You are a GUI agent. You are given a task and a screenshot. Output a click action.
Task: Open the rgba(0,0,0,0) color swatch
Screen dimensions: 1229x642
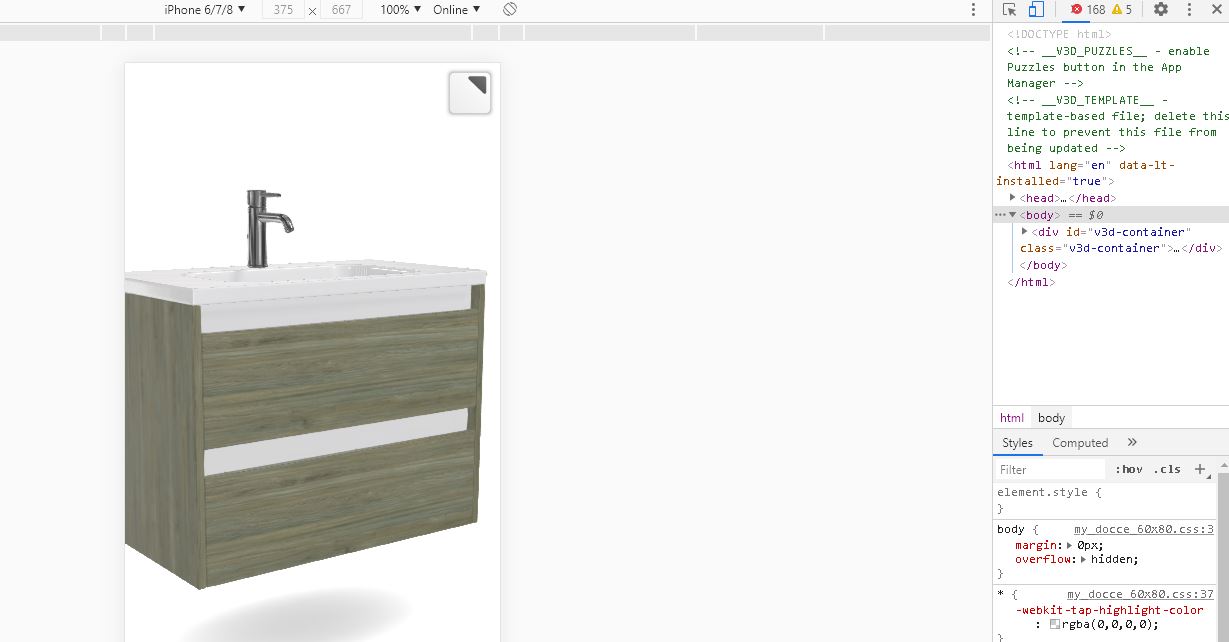1054,624
